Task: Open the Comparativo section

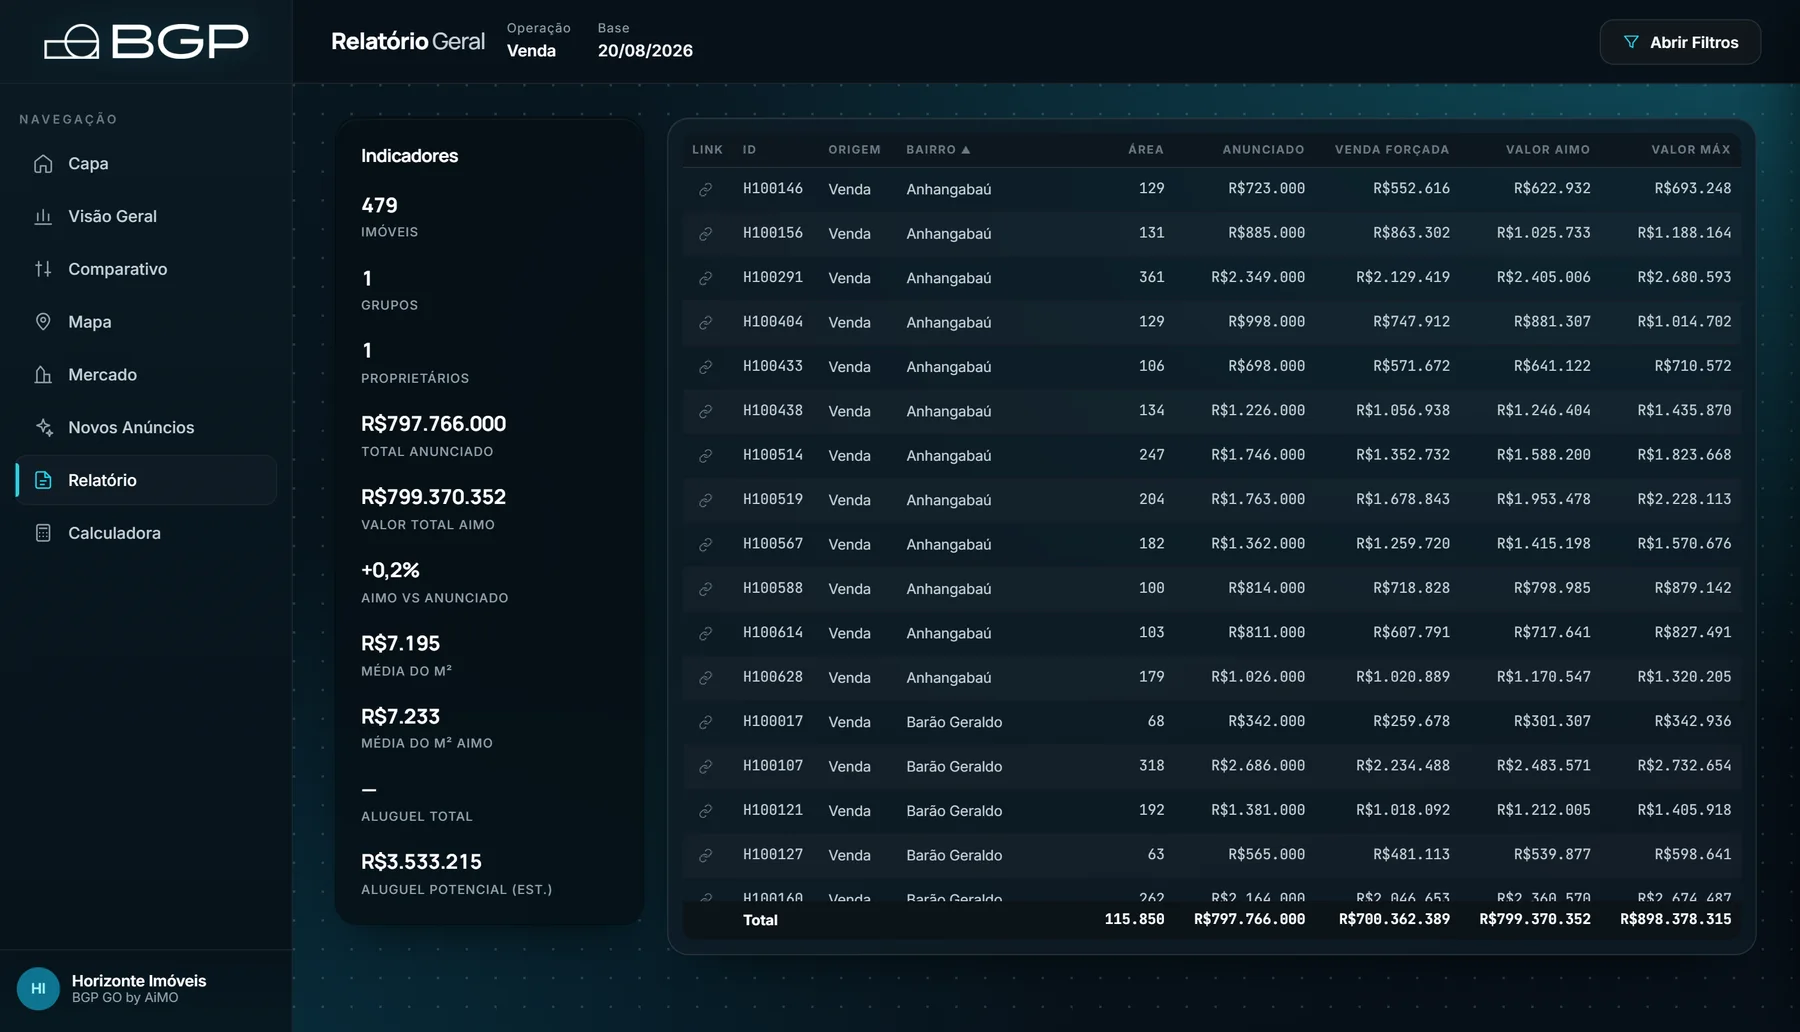Action: coord(146,269)
